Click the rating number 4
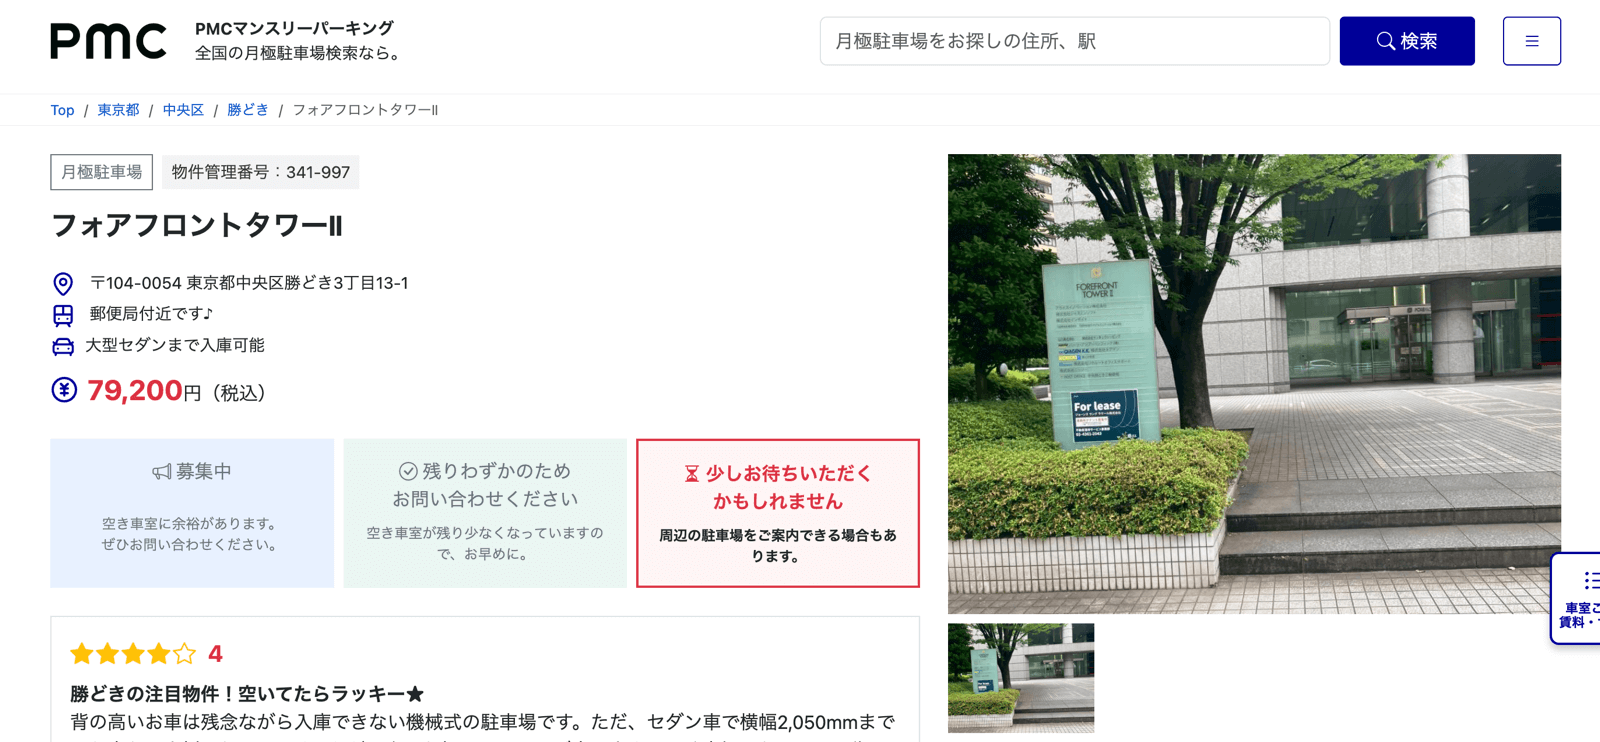This screenshot has height=742, width=1600. point(215,654)
